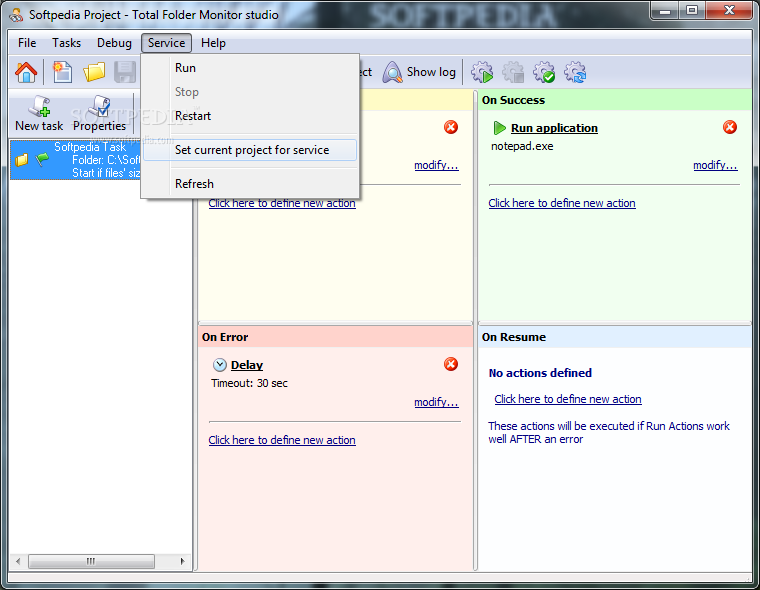Image resolution: width=760 pixels, height=590 pixels.
Task: Click greyed gear stop service icon
Action: pos(513,72)
